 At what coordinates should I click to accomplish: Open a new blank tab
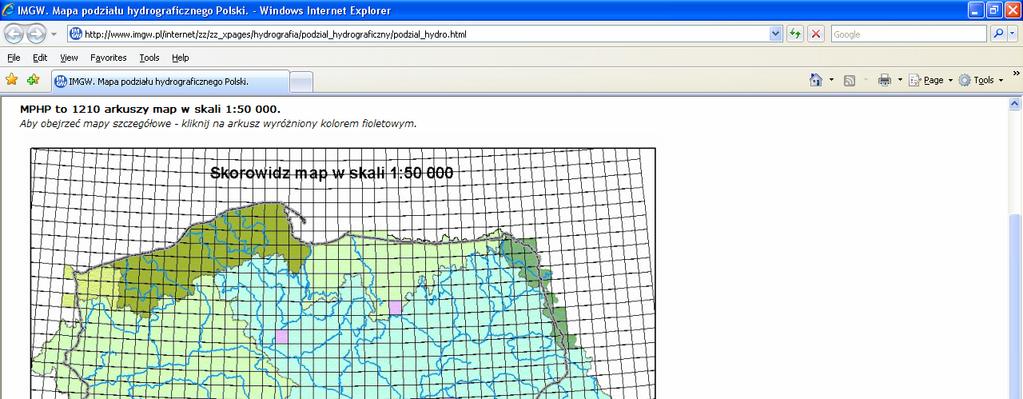[x=301, y=82]
